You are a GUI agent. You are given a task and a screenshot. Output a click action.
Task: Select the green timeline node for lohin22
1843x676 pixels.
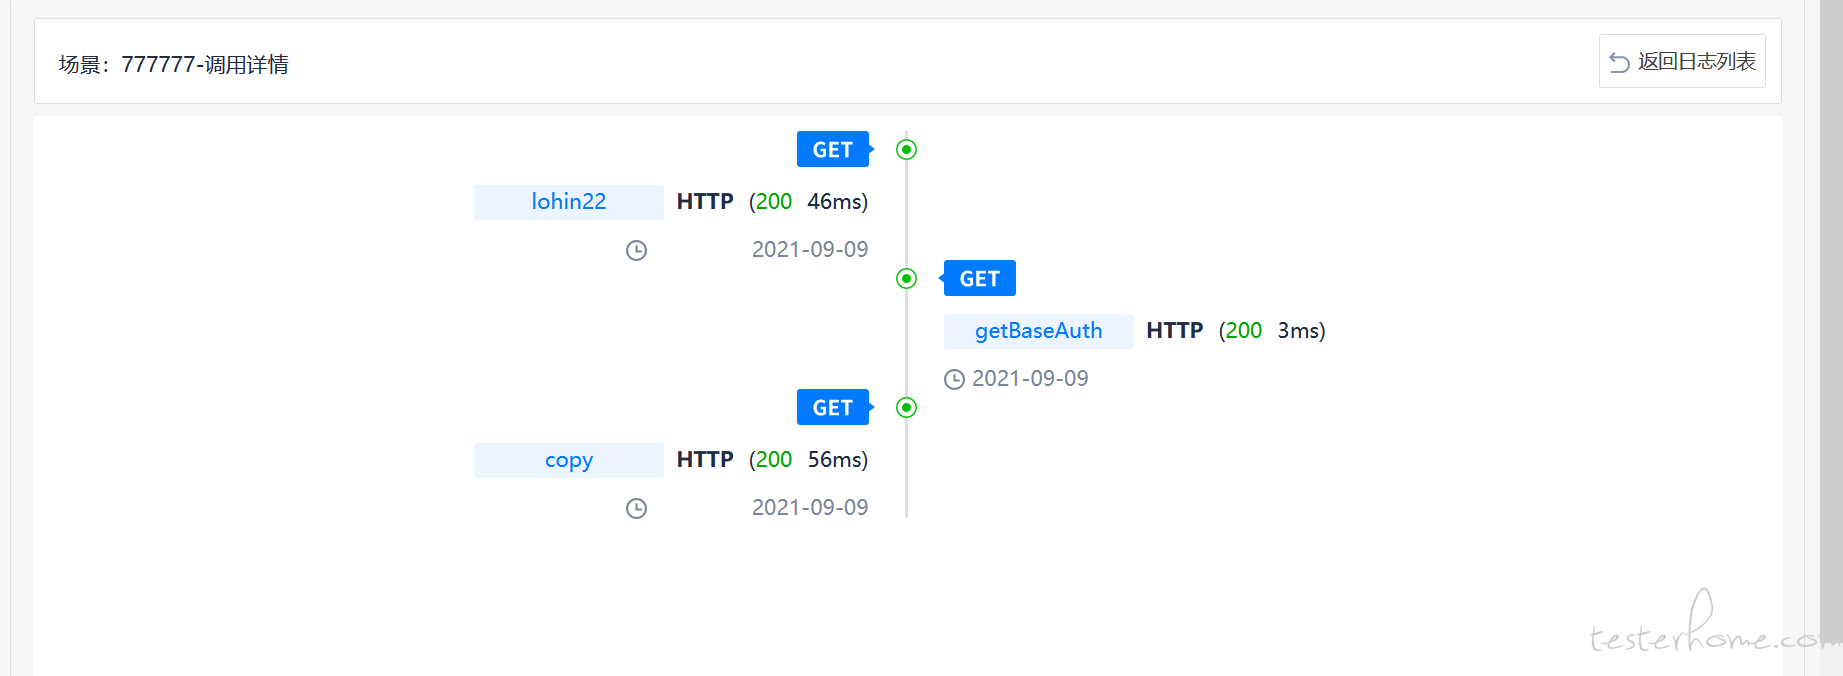pyautogui.click(x=906, y=150)
